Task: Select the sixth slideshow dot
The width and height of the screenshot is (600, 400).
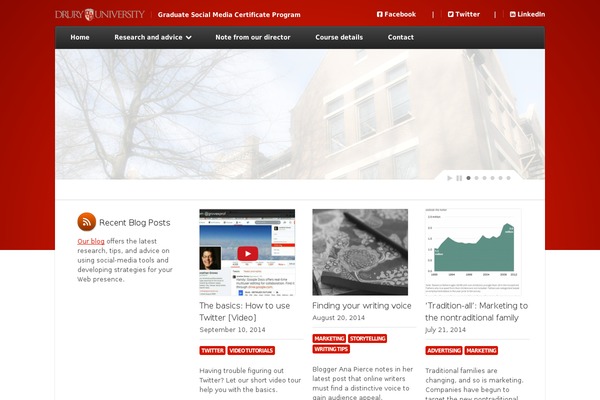Action: coord(509,178)
